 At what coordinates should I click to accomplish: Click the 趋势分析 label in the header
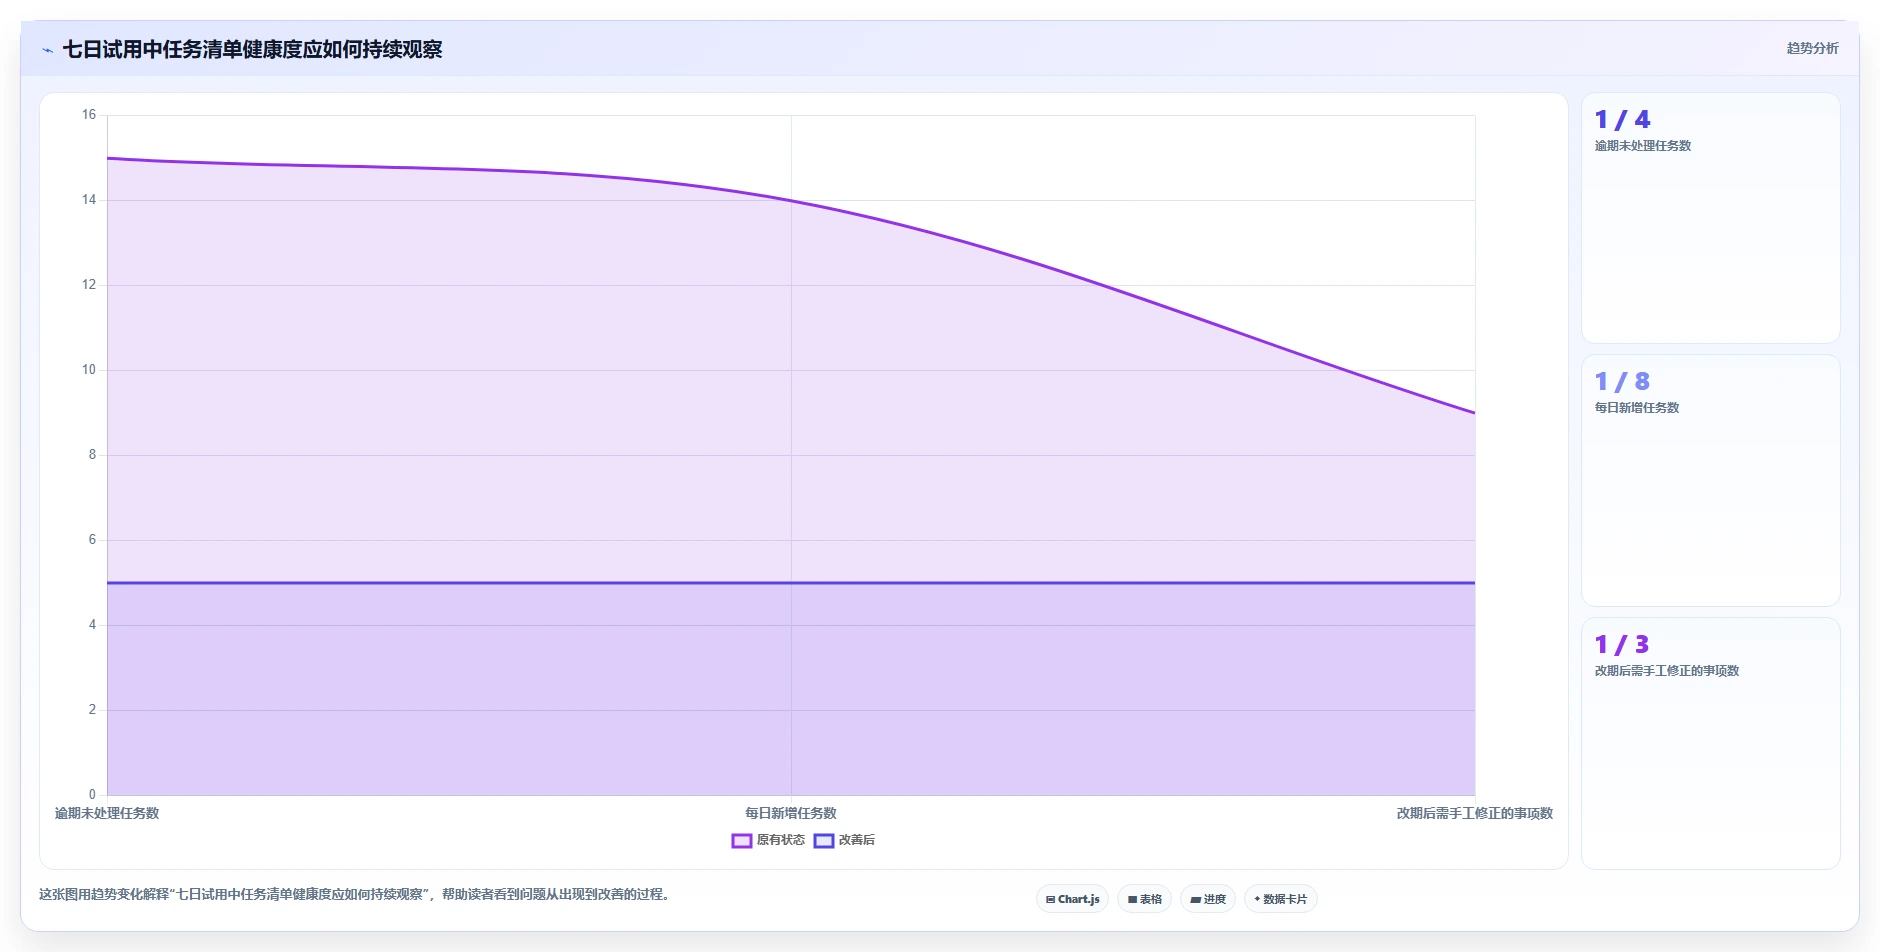[x=1812, y=48]
